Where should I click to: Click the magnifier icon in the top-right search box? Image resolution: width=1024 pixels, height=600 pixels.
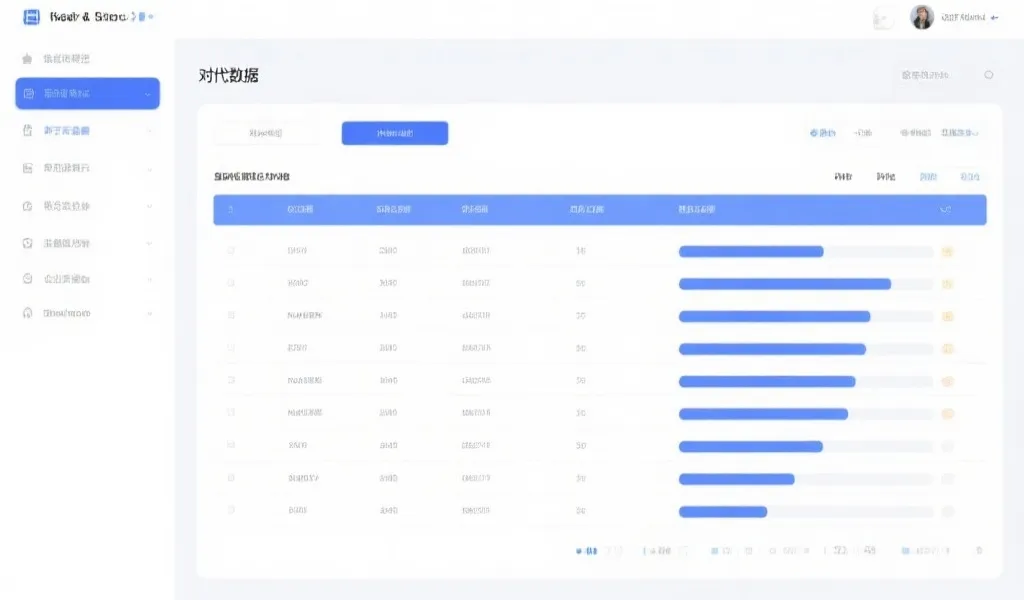pos(989,74)
